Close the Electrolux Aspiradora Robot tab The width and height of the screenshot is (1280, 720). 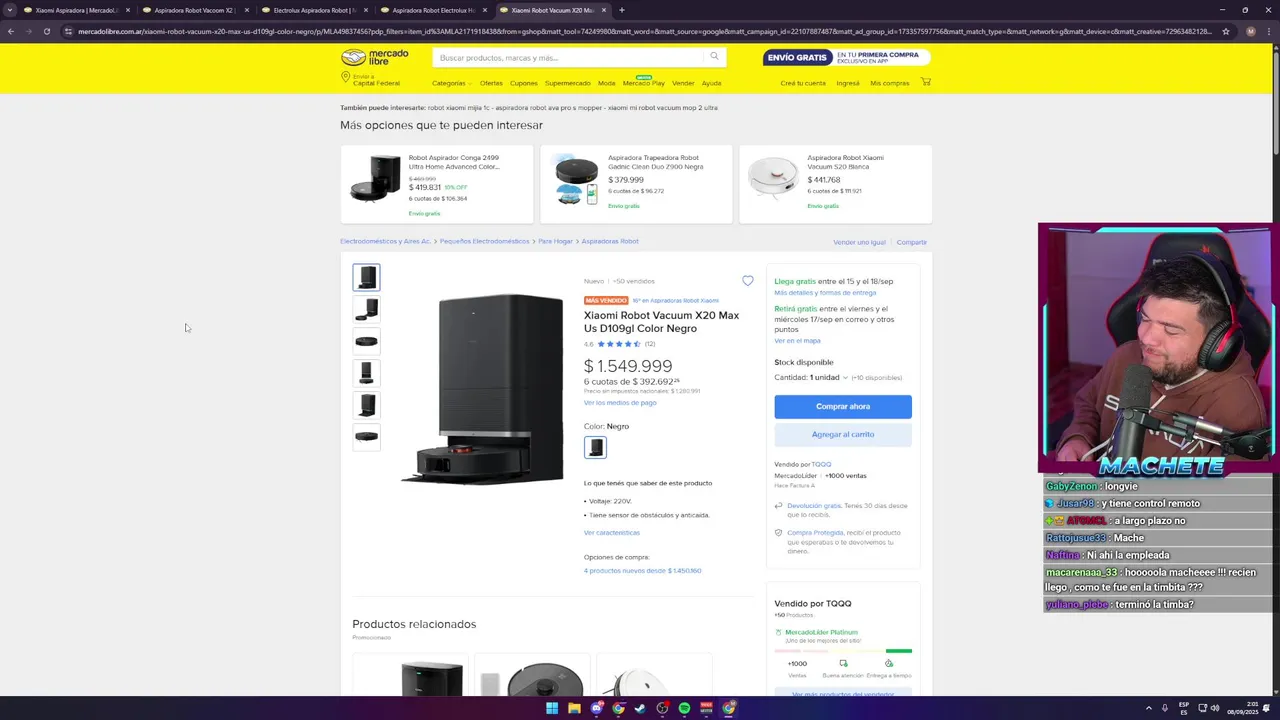365,10
